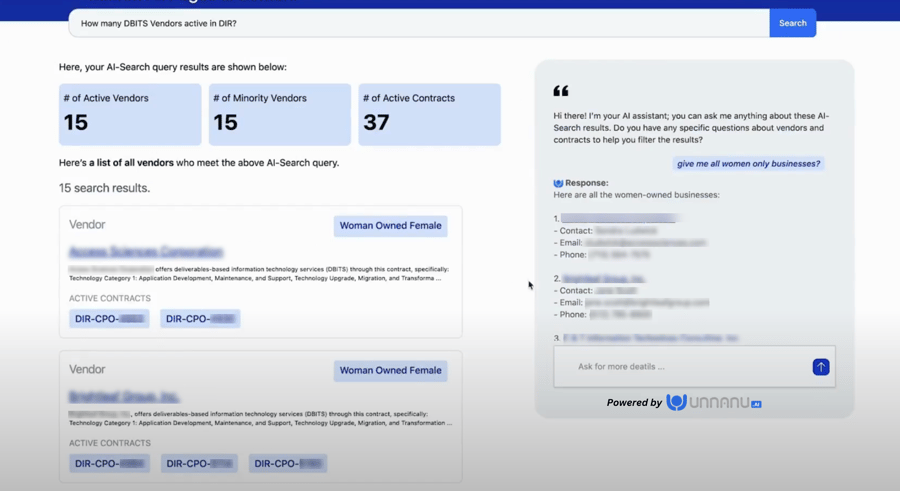The image size is (900, 491).
Task: Click blurred phone of business 2 in chat
Action: point(620,315)
